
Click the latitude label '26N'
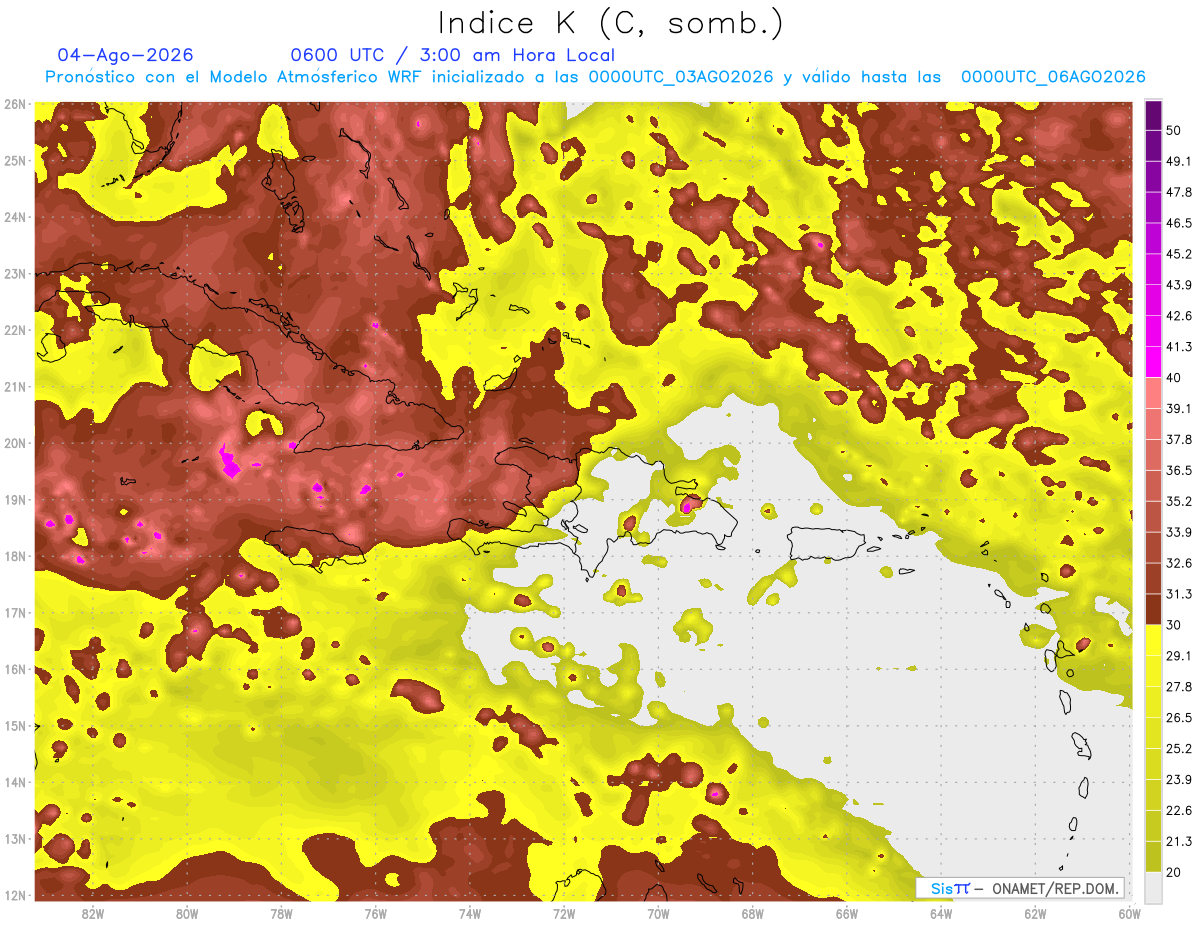pos(15,104)
